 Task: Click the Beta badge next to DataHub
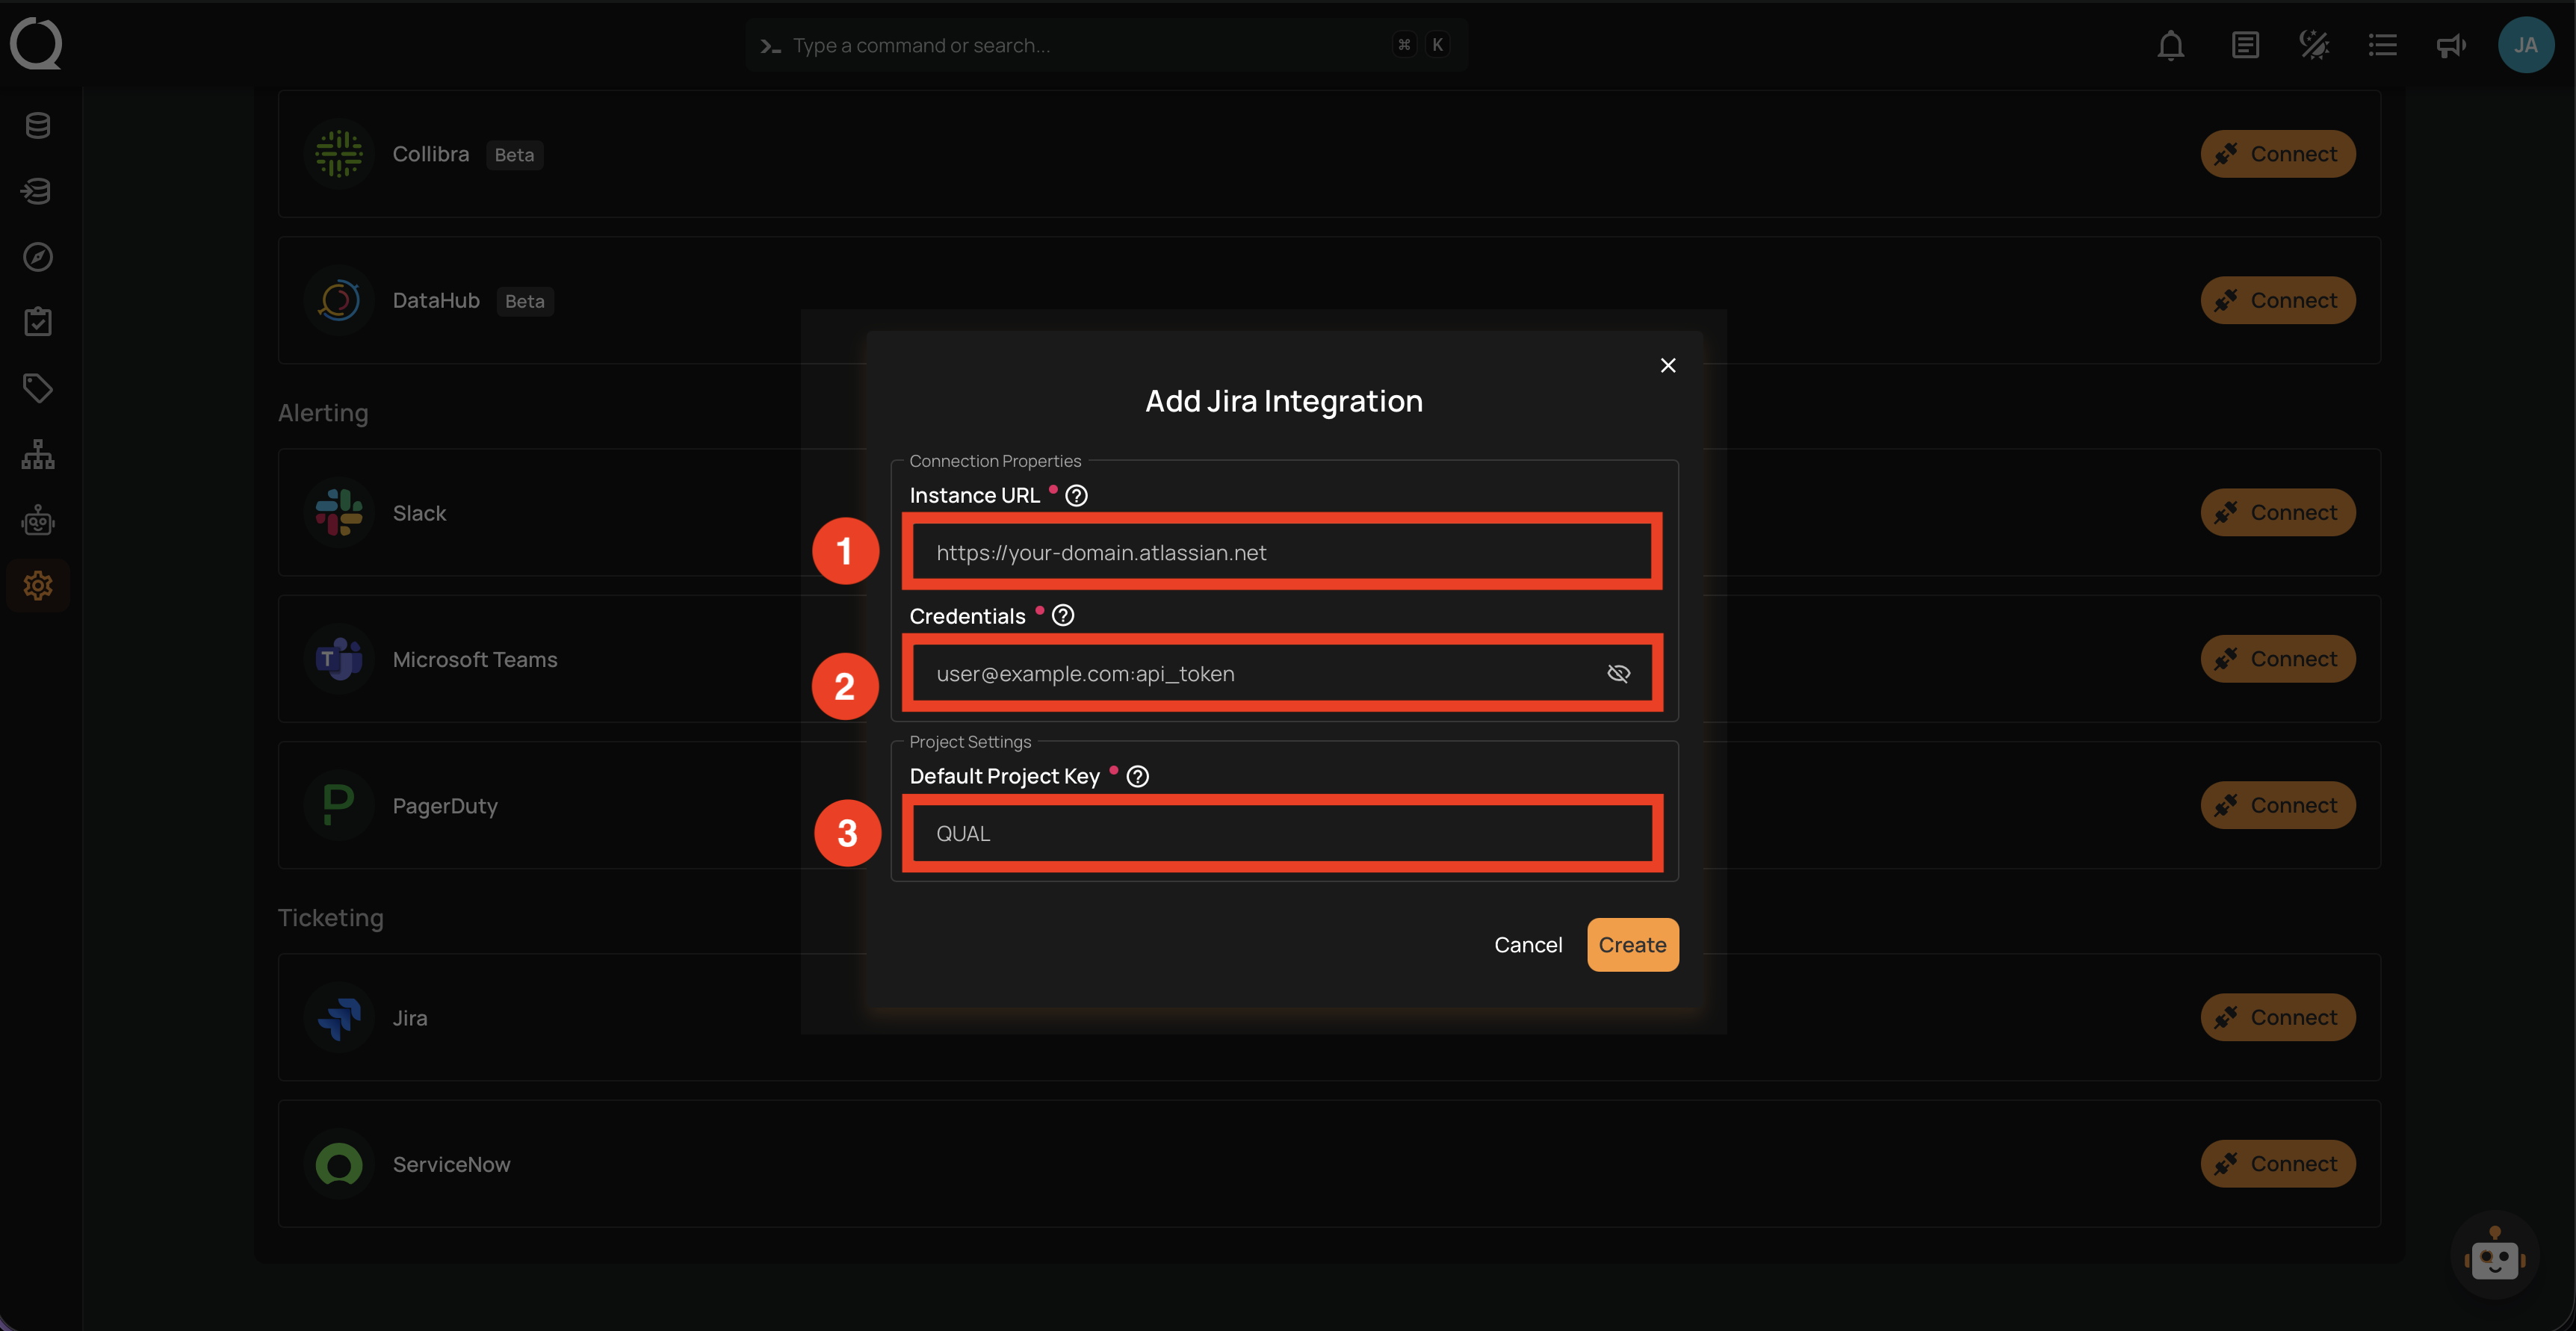tap(525, 301)
